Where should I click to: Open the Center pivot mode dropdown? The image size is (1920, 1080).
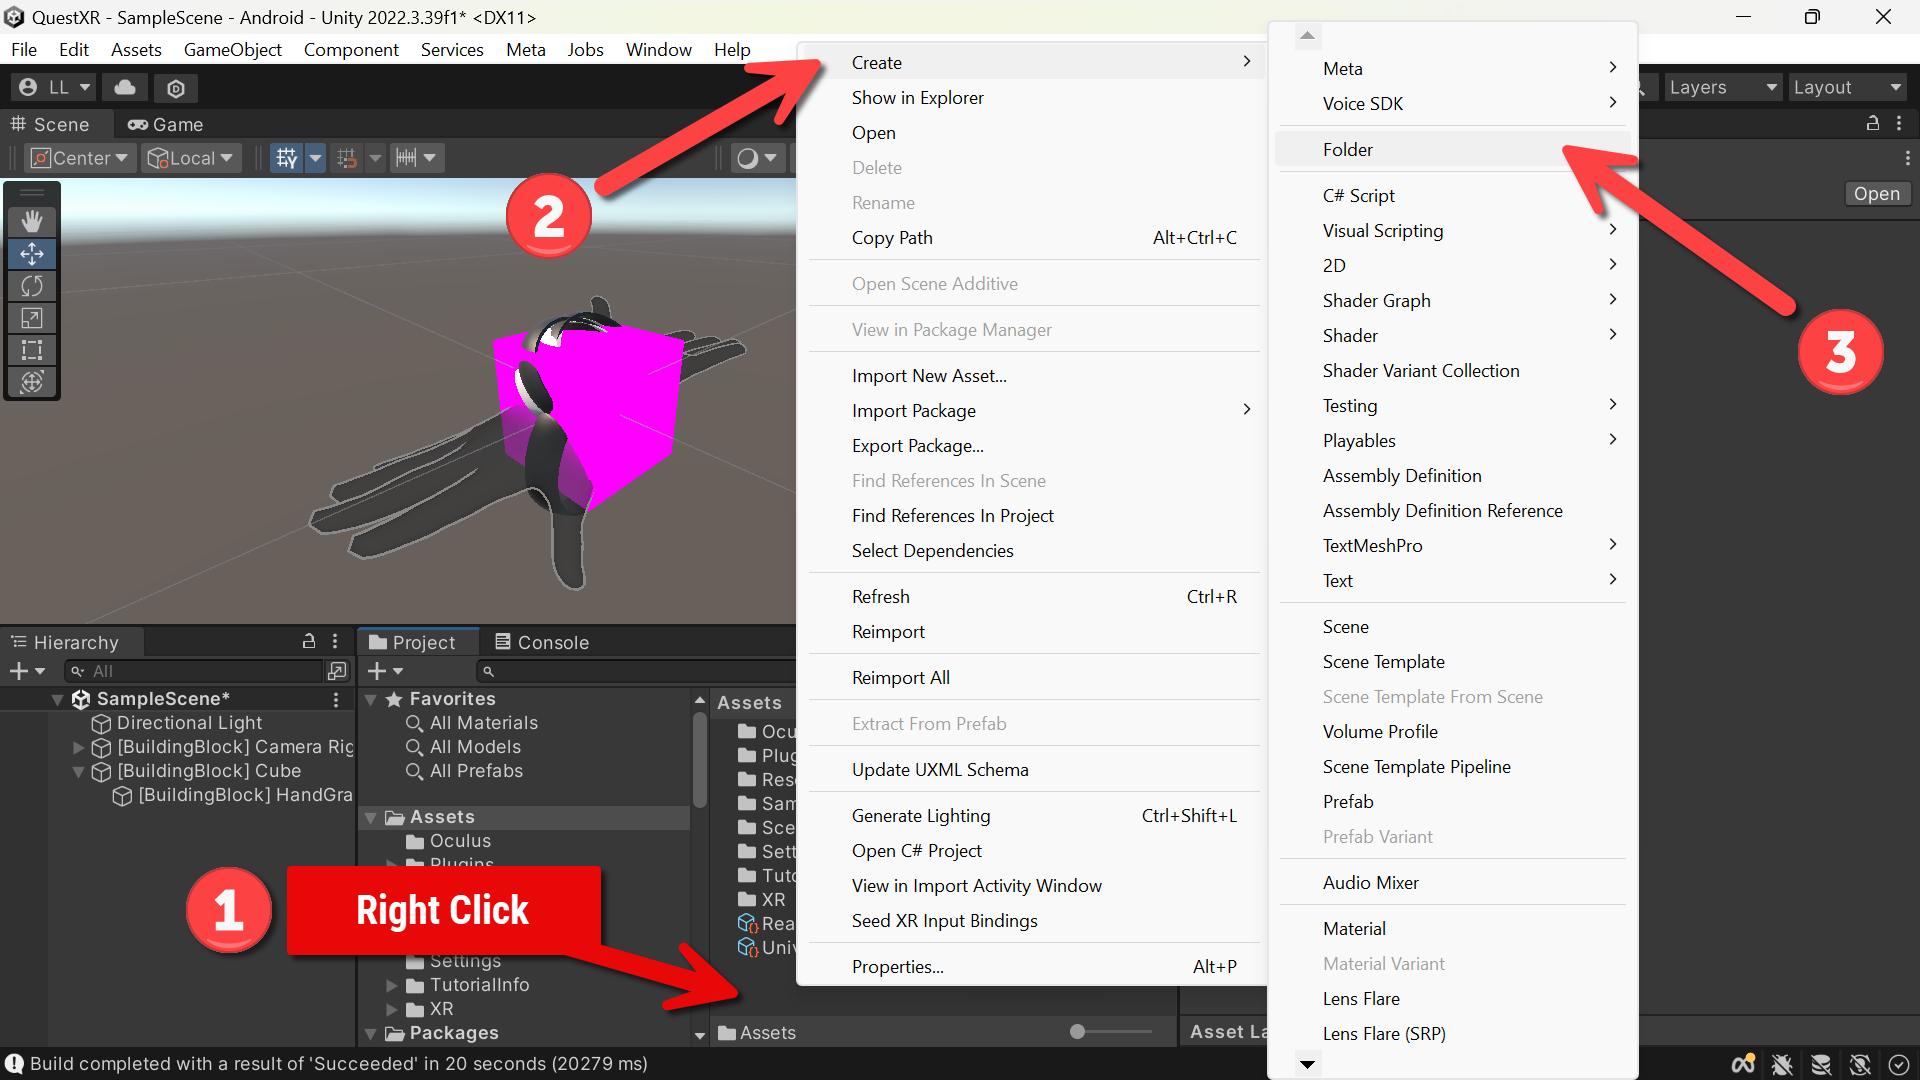point(81,158)
